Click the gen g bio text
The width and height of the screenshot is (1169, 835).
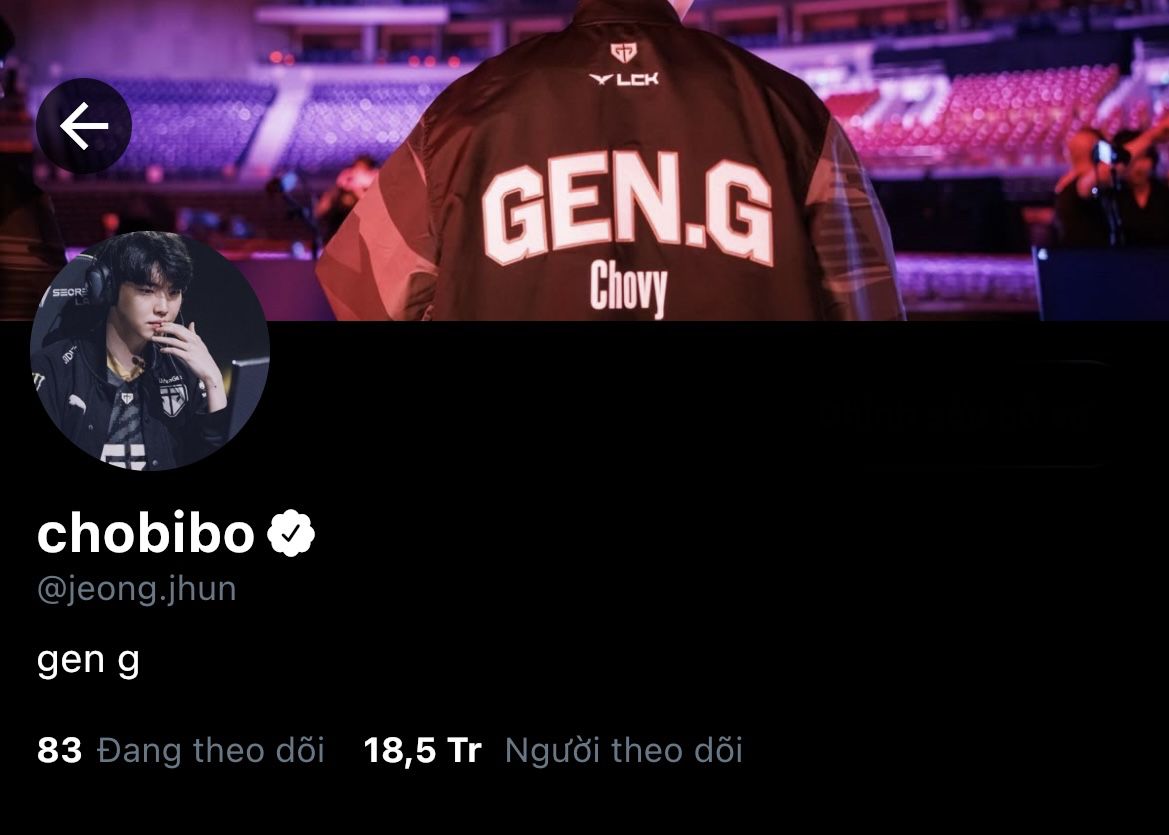click(88, 661)
